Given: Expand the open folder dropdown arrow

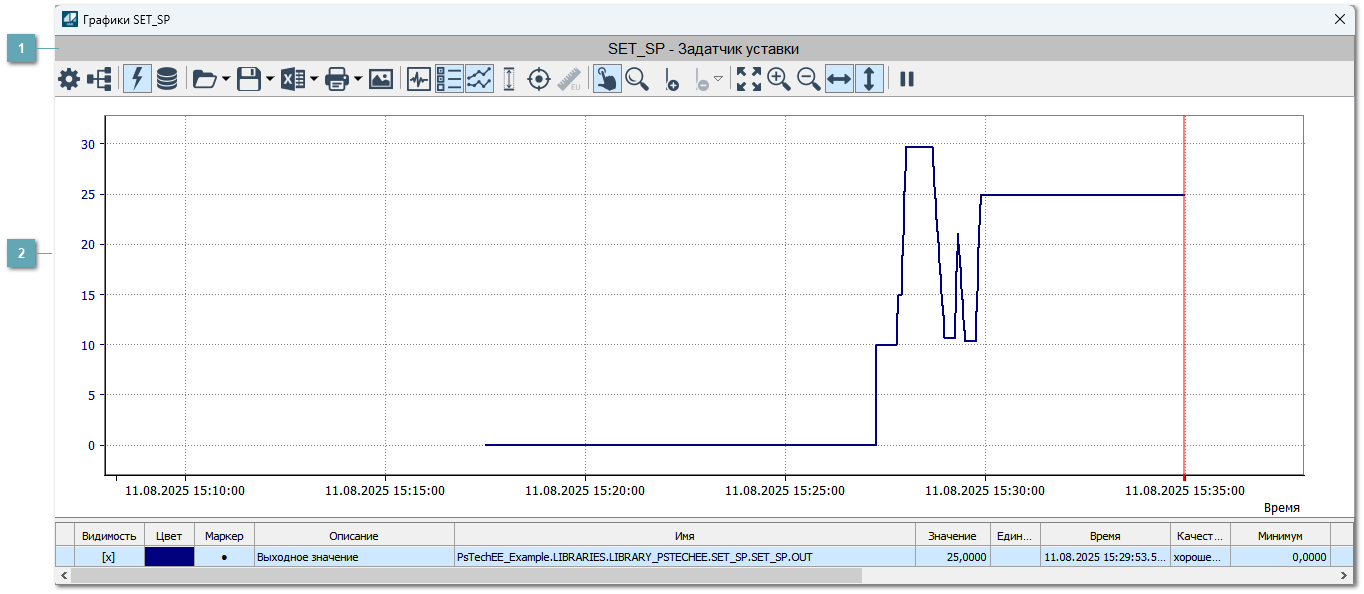Looking at the screenshot, I should coord(226,80).
